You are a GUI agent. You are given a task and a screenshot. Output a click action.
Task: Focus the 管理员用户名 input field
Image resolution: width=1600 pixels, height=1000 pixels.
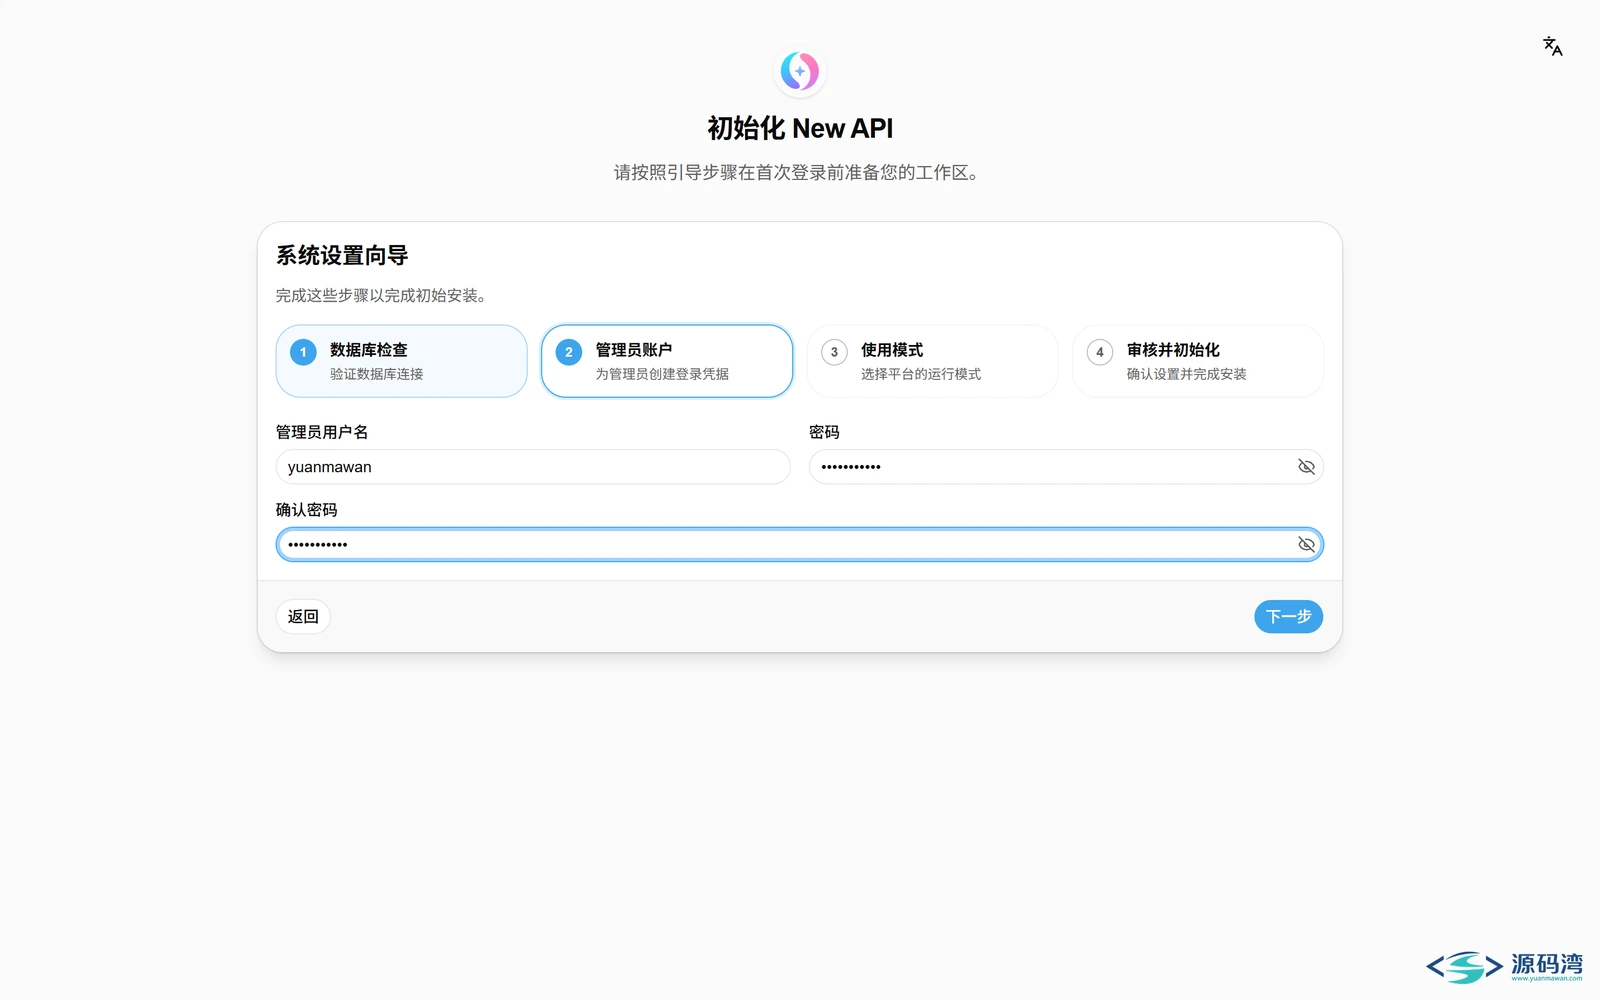[x=533, y=467]
